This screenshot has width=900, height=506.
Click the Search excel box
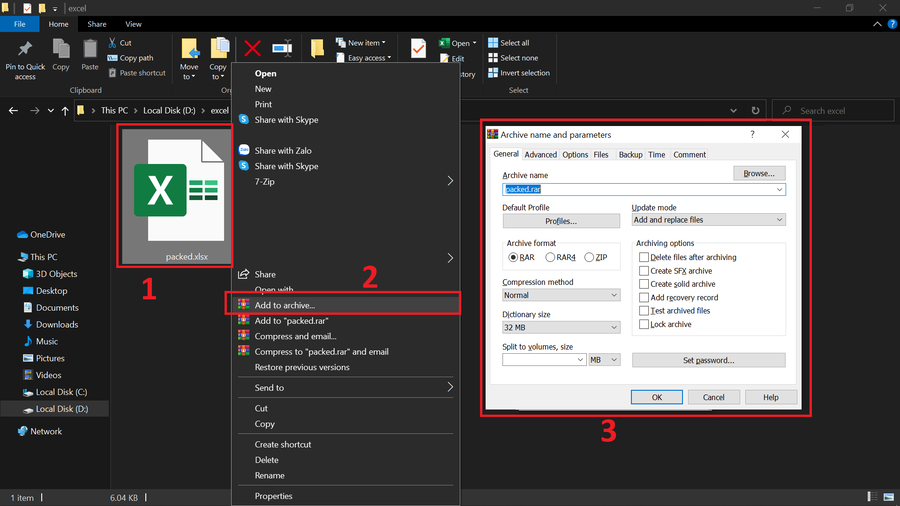click(x=833, y=110)
